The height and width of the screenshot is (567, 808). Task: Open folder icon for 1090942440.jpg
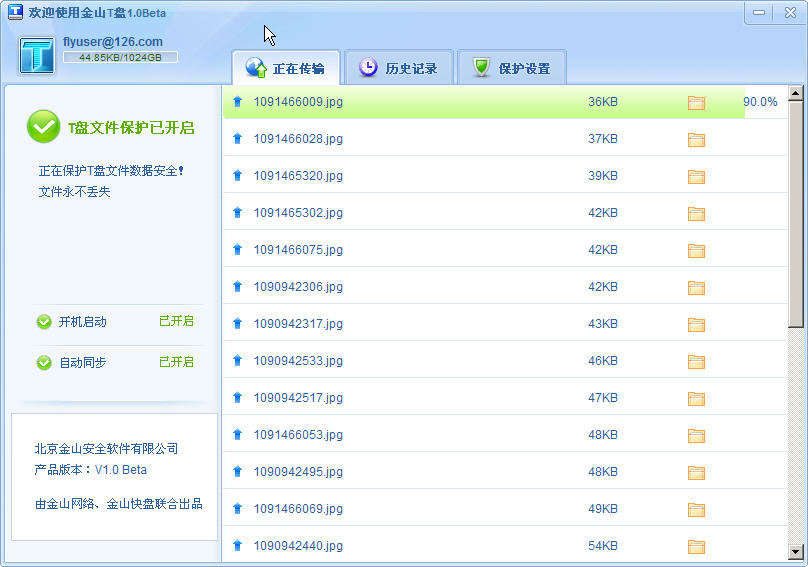coord(696,547)
